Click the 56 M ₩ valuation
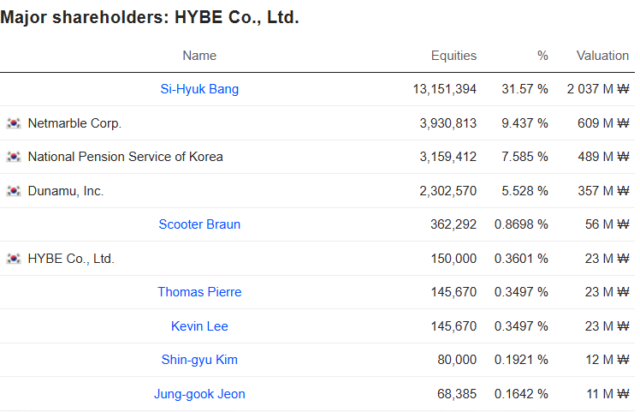 pyautogui.click(x=607, y=225)
